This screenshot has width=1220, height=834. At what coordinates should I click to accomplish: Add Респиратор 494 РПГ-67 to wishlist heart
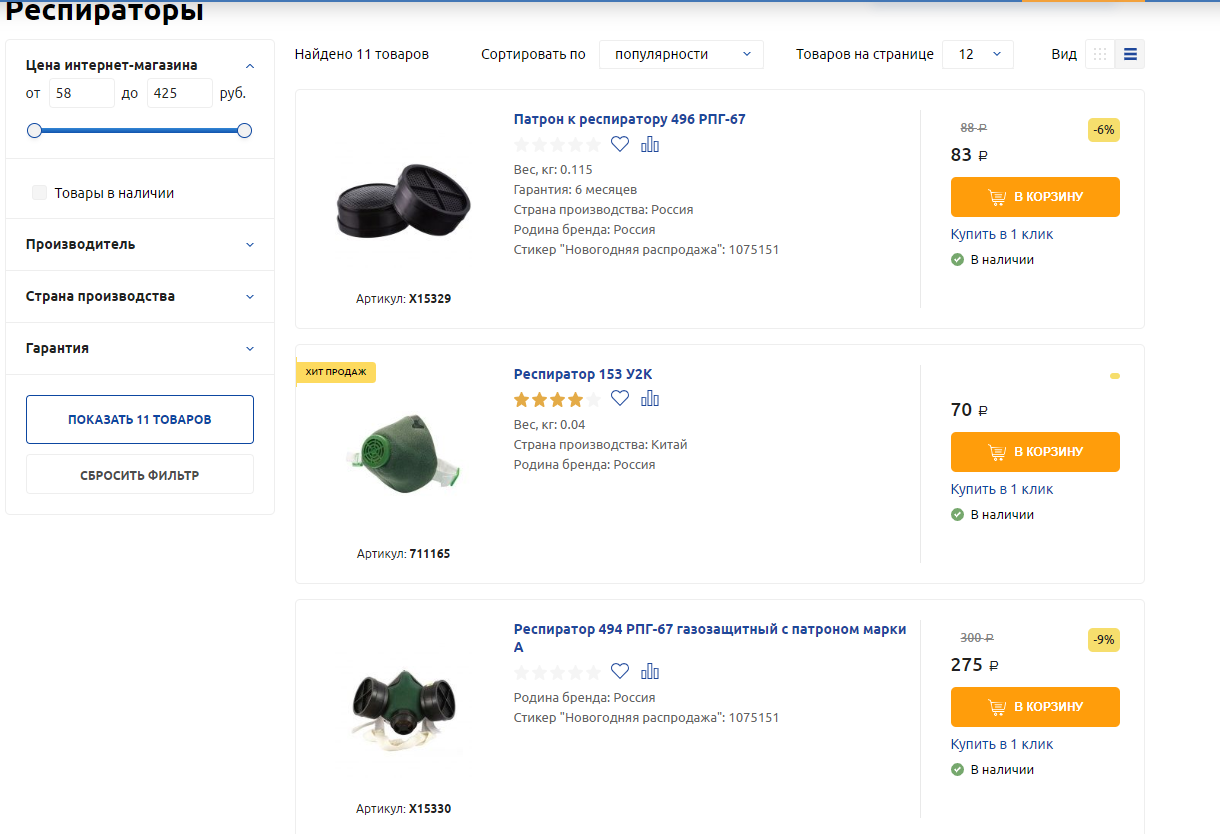(x=620, y=671)
